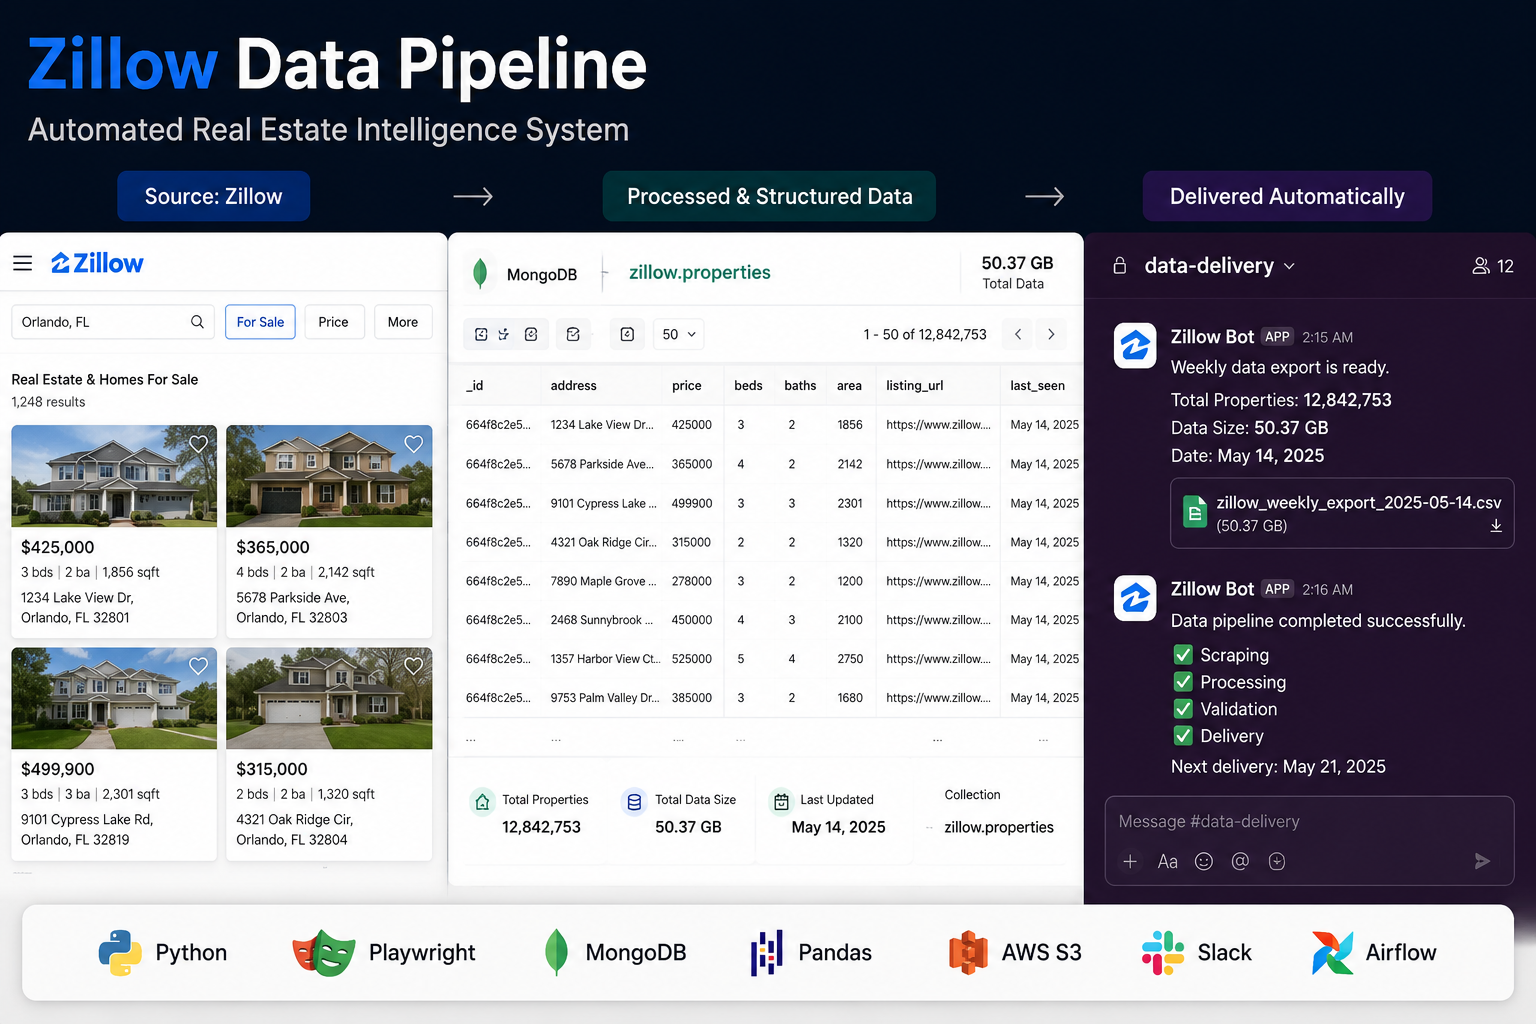
Task: Click the Processing checkmark
Action: click(x=1183, y=682)
